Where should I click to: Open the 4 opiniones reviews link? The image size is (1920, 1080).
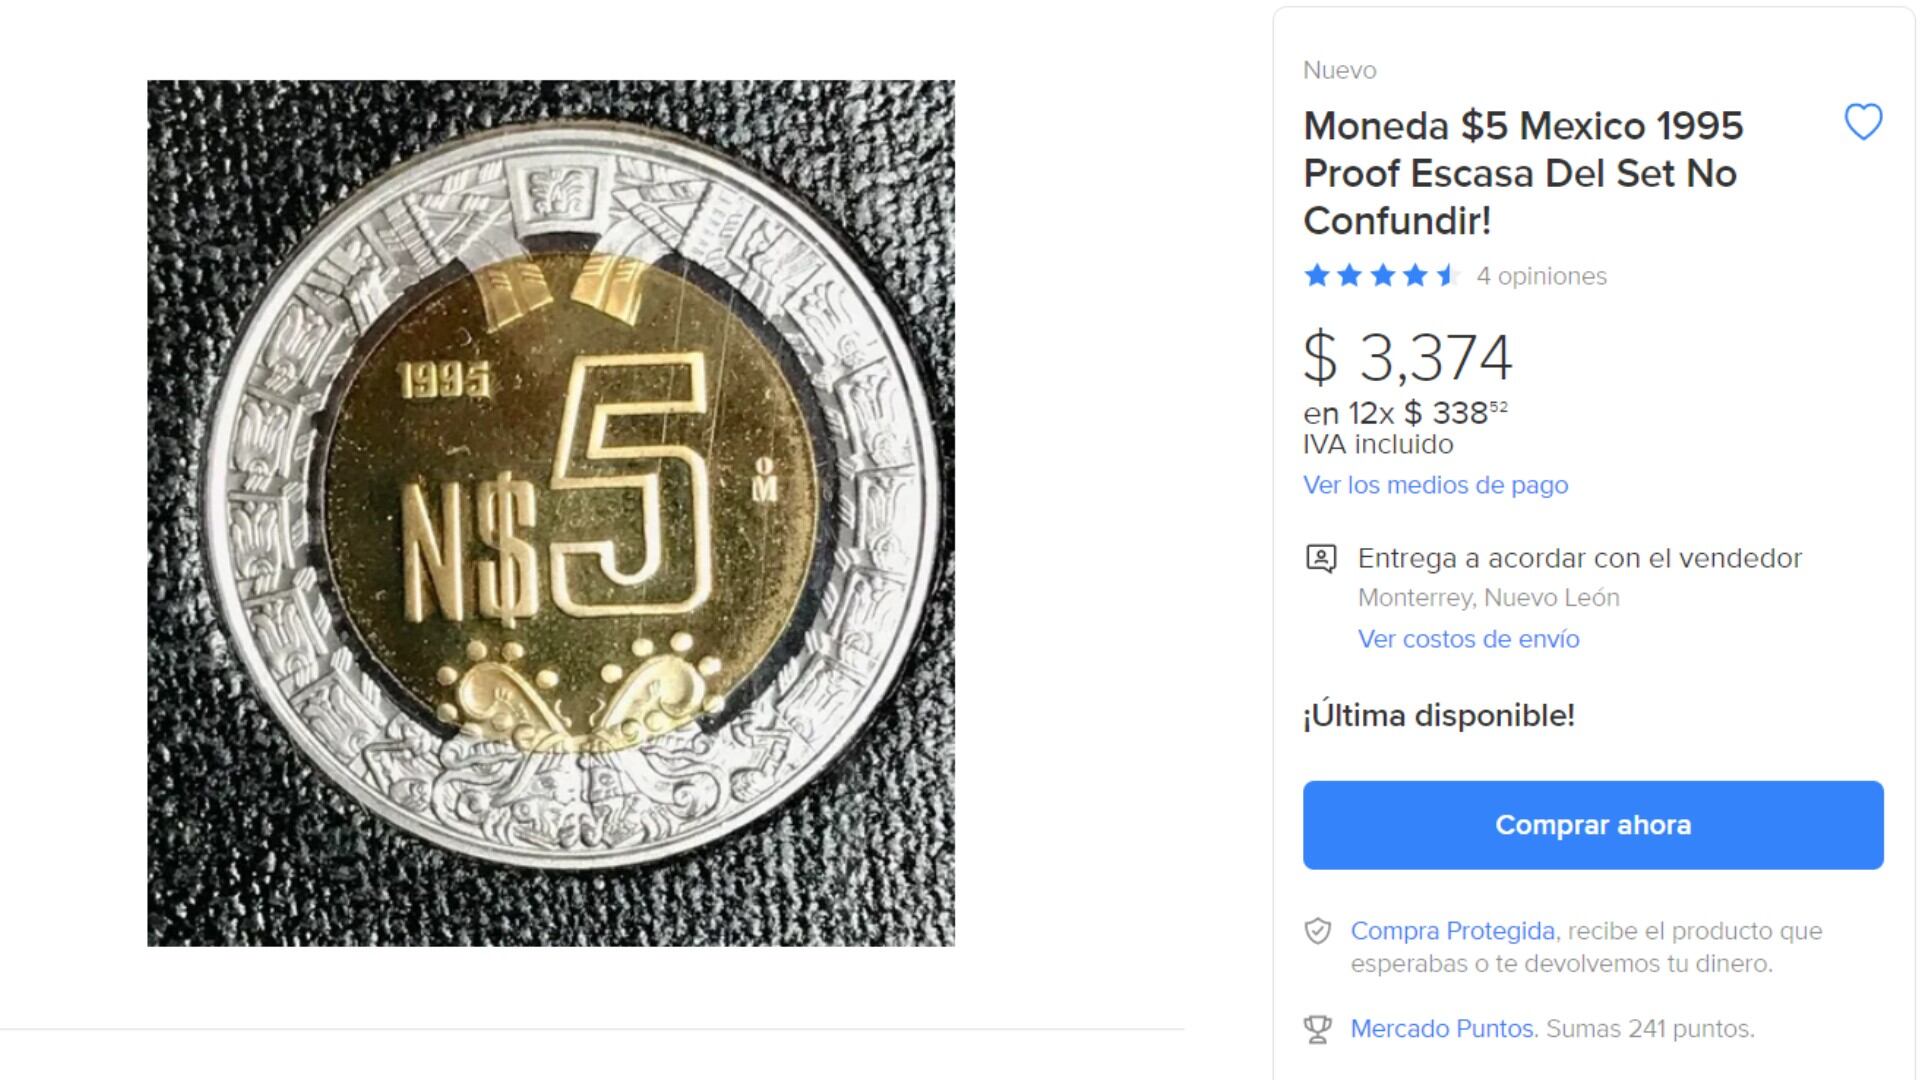point(1541,276)
